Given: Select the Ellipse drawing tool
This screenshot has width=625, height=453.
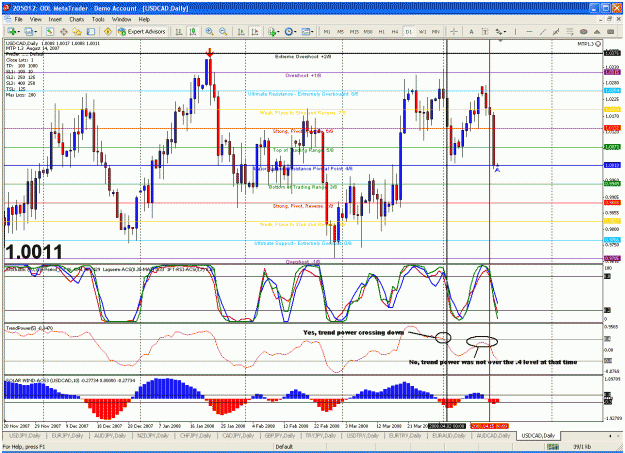Looking at the screenshot, I should click(x=584, y=32).
